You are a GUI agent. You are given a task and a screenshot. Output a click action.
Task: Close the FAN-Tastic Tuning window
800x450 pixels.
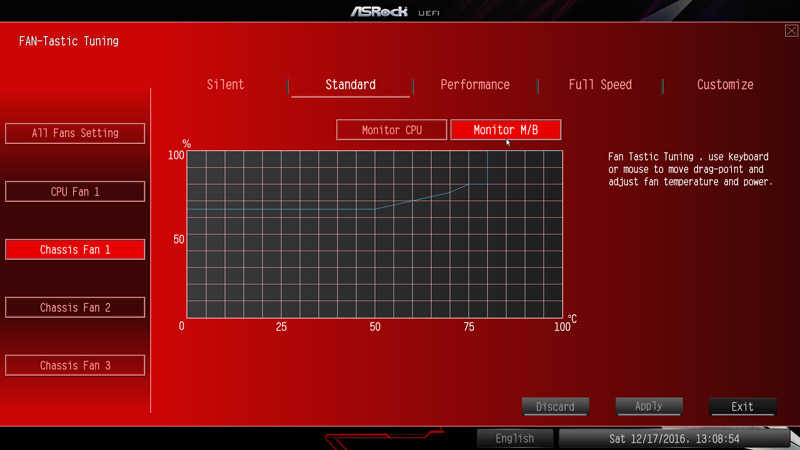pyautogui.click(x=791, y=31)
